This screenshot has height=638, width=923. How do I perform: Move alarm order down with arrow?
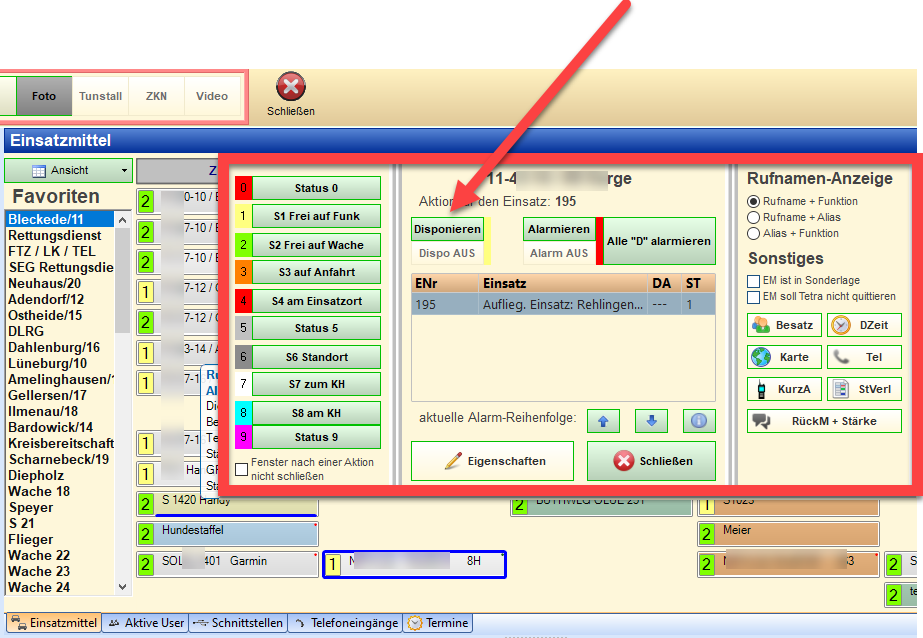651,421
